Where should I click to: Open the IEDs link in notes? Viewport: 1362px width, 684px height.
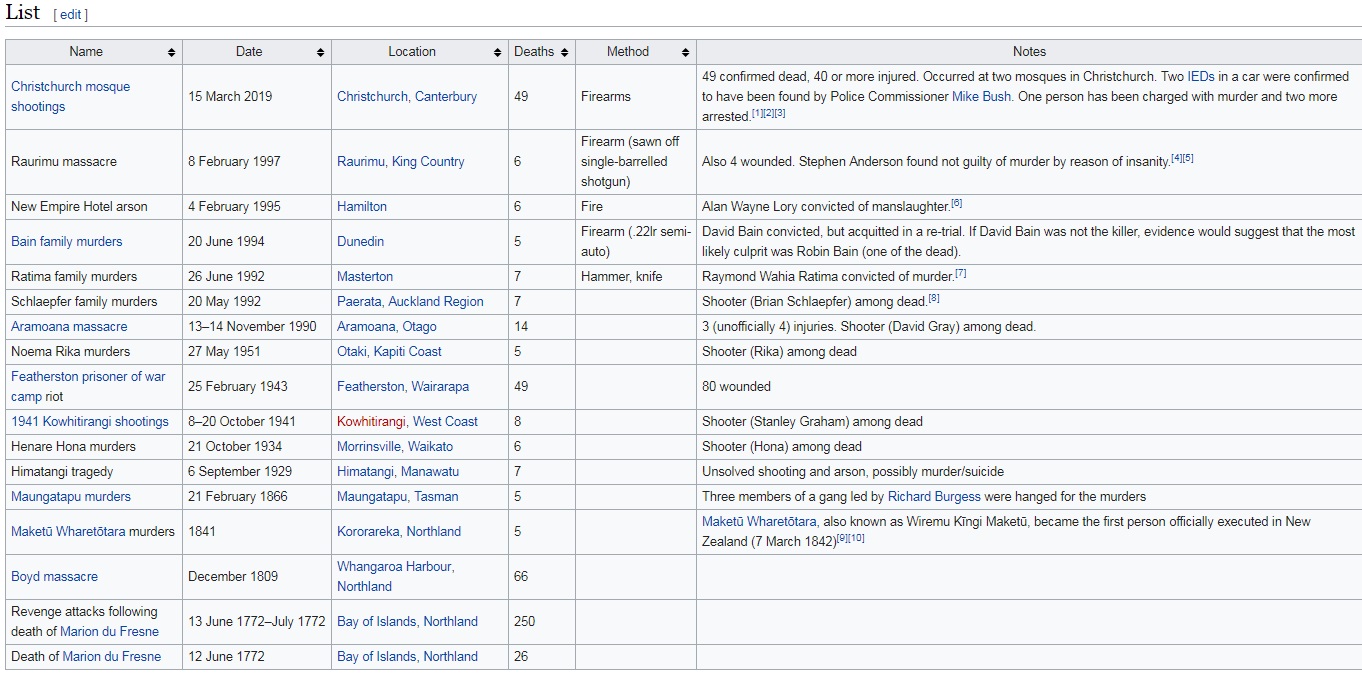pos(1200,76)
